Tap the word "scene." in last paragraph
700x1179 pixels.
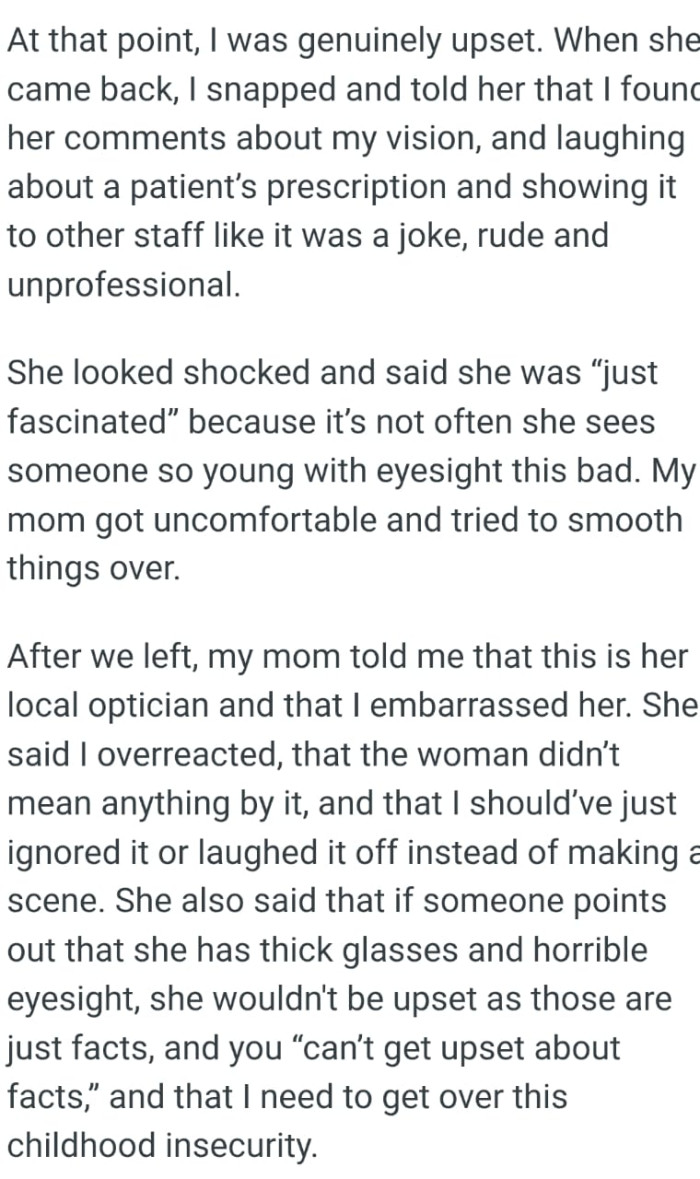56,902
